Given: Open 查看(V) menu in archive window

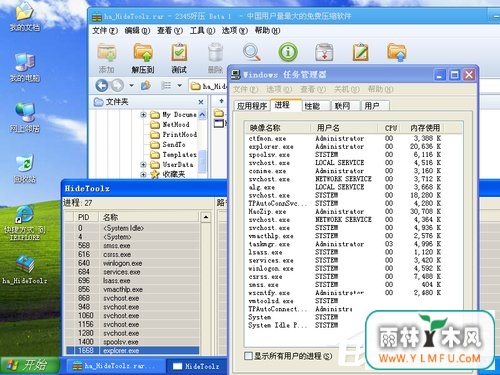Looking at the screenshot, I should click(x=170, y=31).
